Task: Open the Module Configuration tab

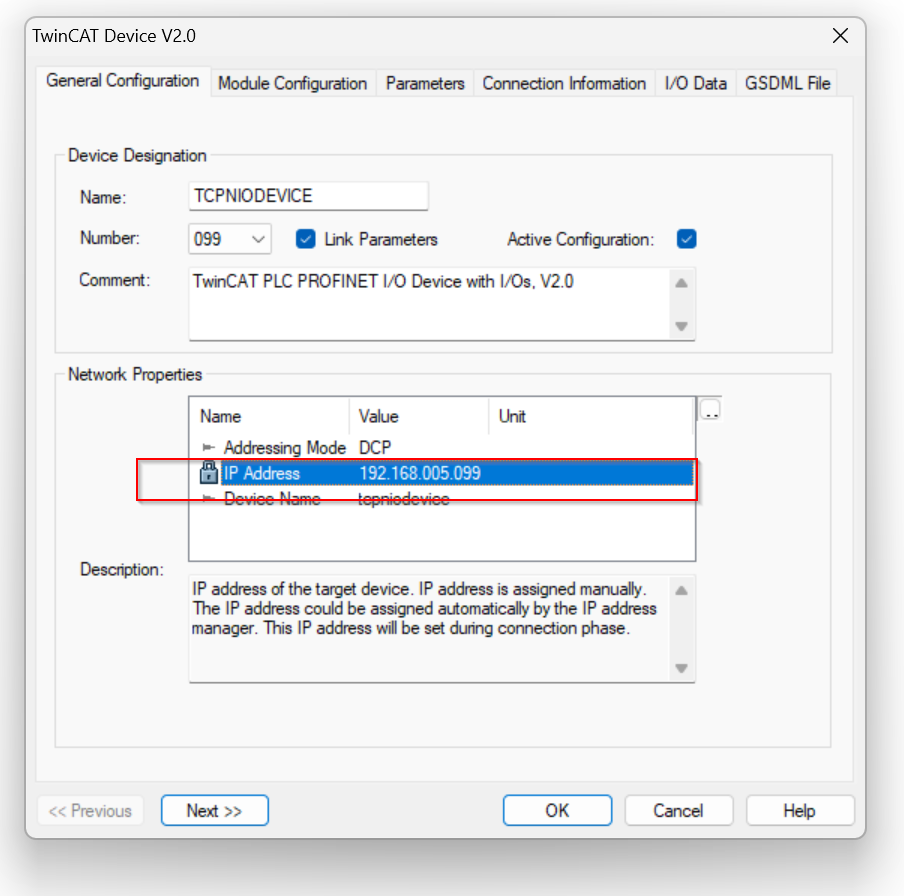Action: (292, 84)
